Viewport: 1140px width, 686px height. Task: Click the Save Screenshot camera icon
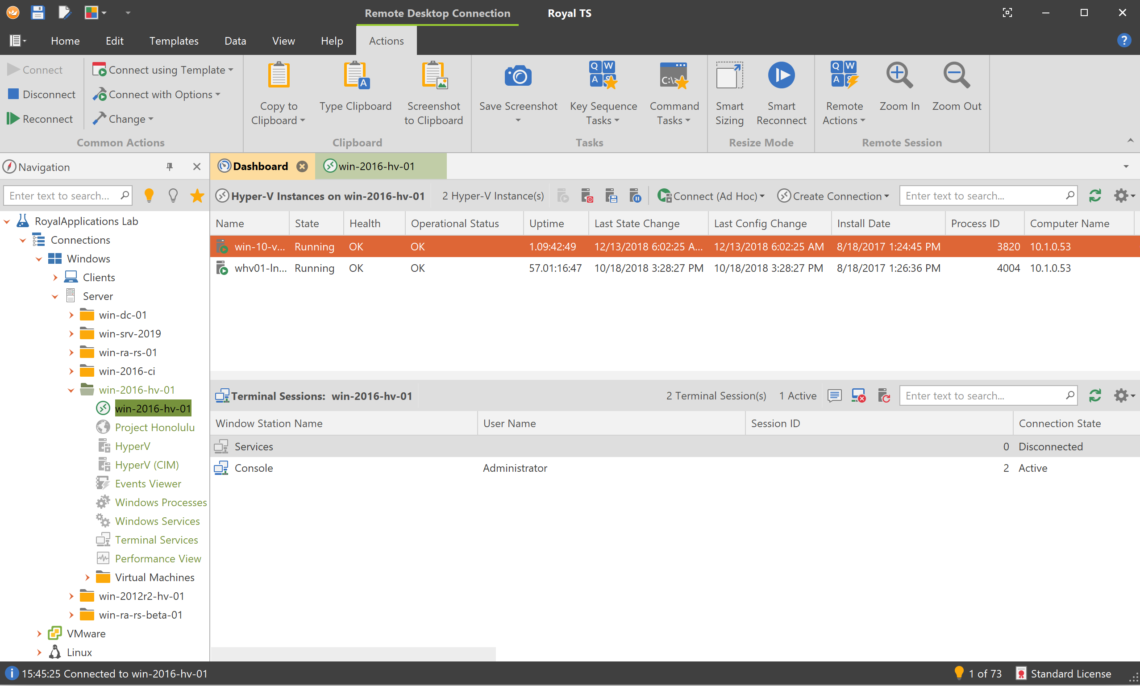coord(517,77)
